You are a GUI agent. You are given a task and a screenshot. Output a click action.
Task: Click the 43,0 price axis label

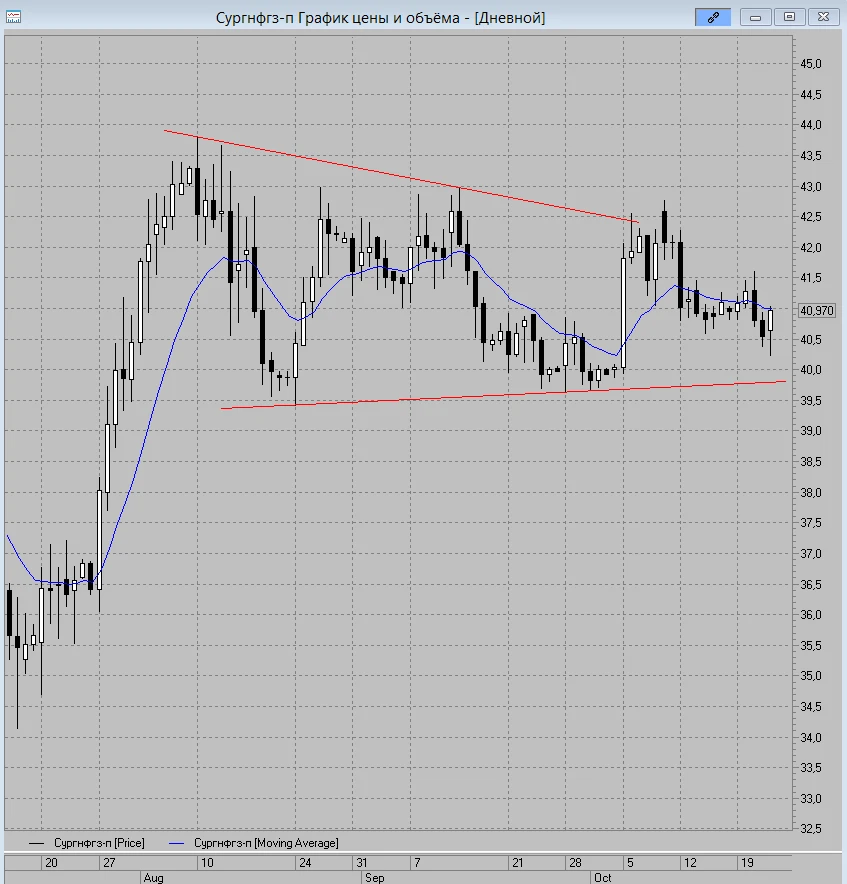click(x=811, y=186)
